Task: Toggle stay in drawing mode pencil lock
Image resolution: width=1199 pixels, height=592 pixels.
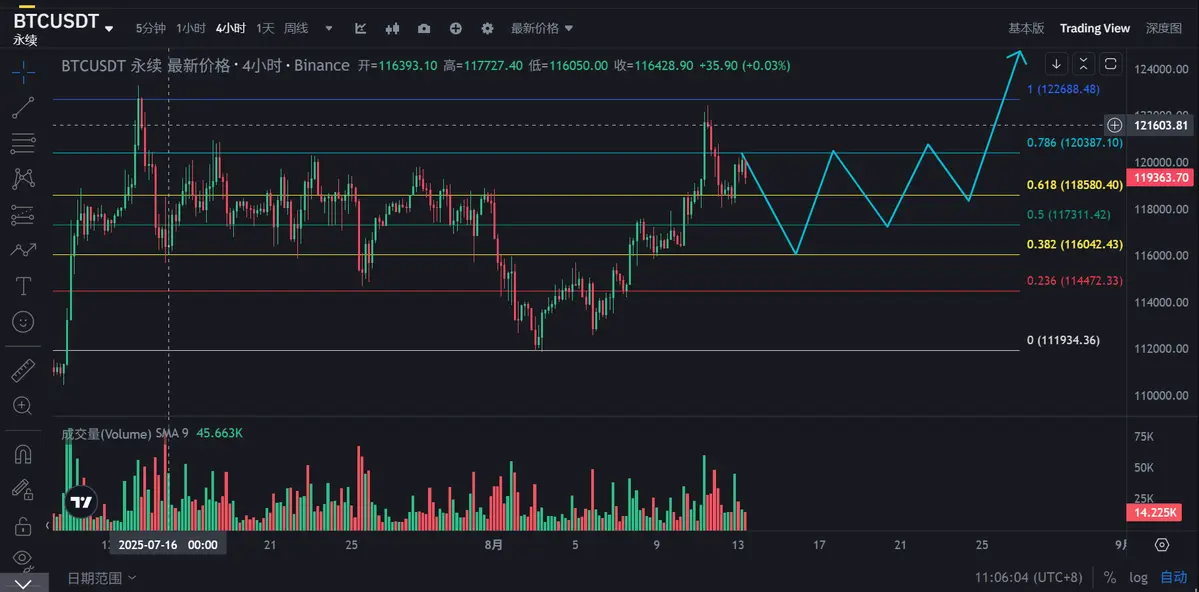Action: [x=23, y=490]
